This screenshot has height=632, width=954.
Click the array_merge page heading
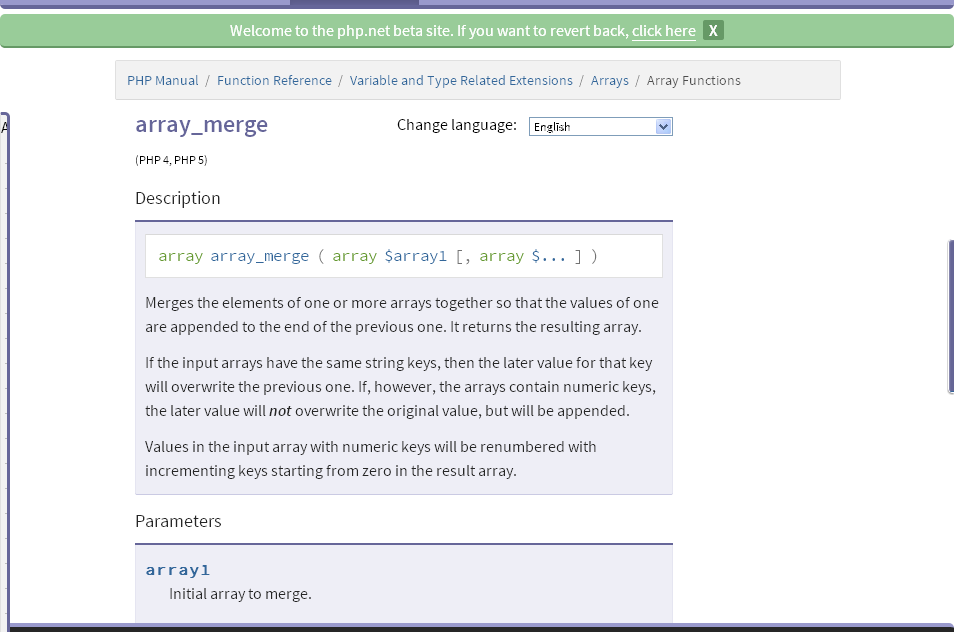[201, 125]
